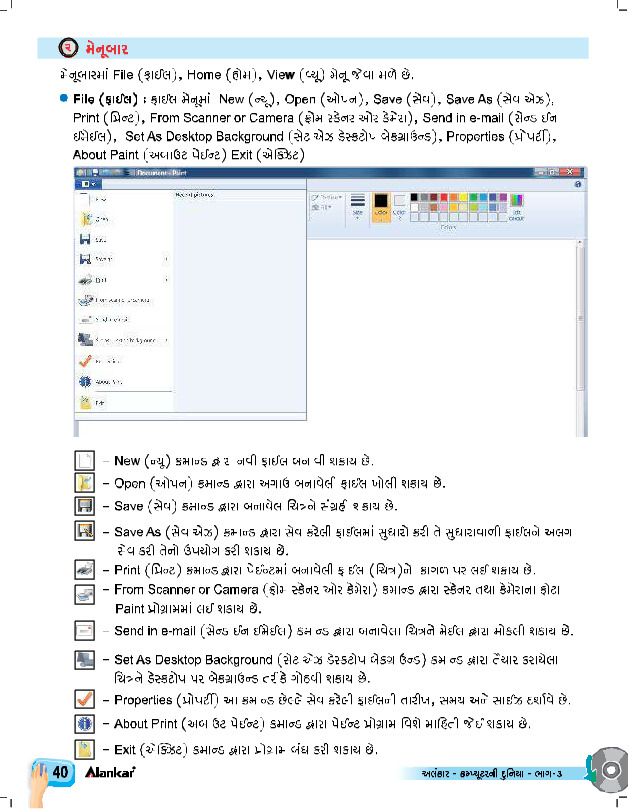Expand Set as desktop background submenu arrow
This screenshot has height=809, width=629.
pos(165,340)
